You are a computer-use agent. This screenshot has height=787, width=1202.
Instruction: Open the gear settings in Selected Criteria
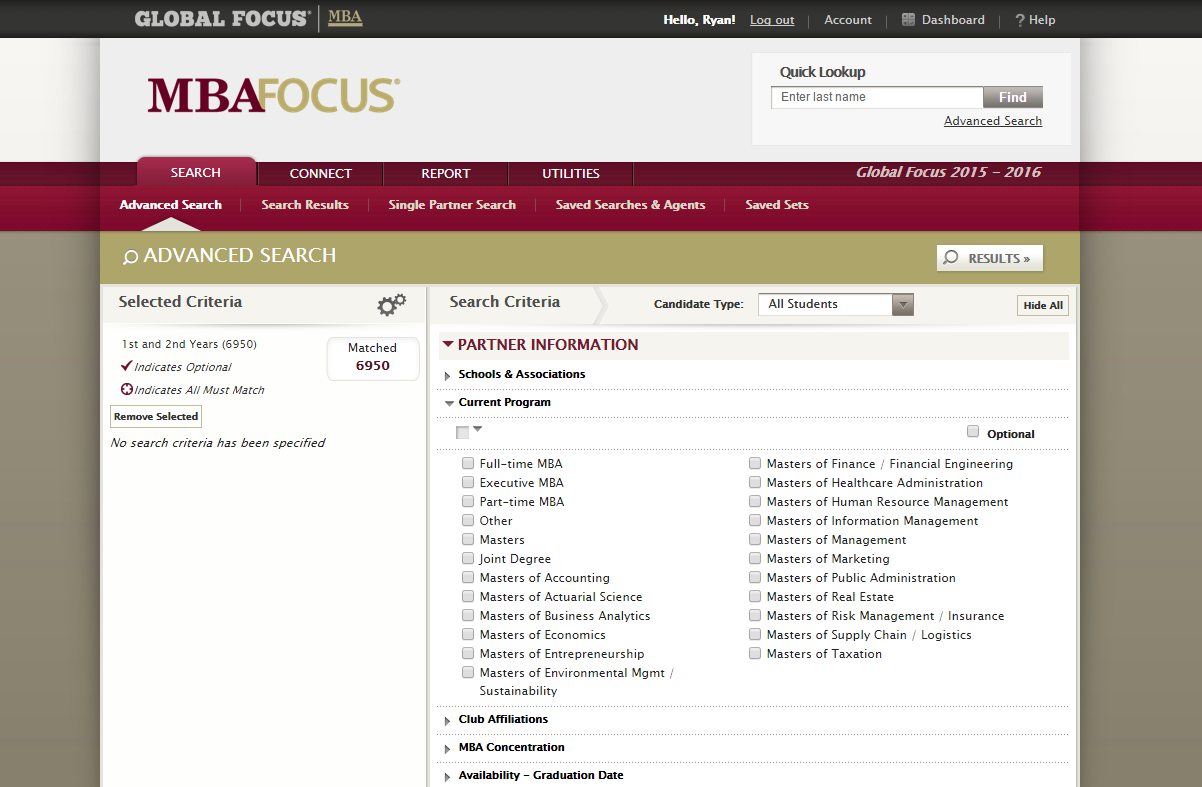tap(391, 304)
